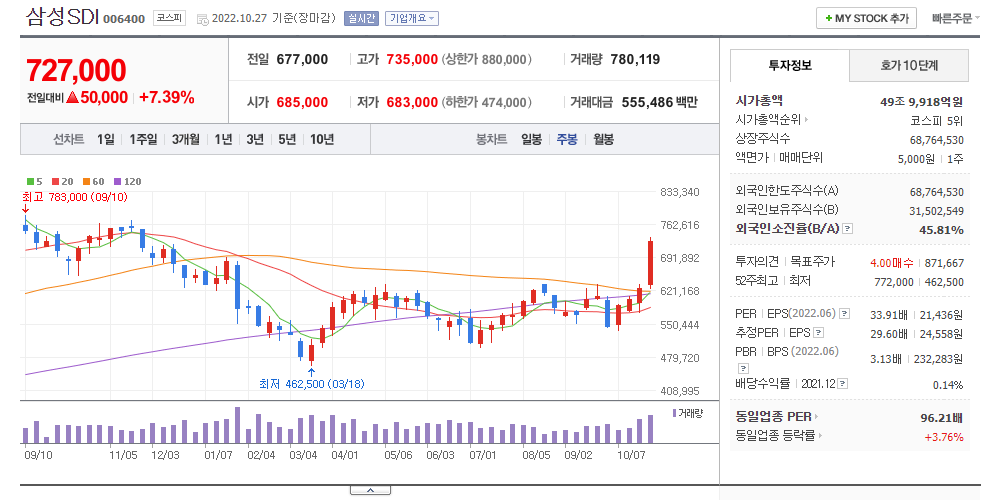Open the help icon under PBR BPS
990x500 pixels.
[x=743, y=368]
